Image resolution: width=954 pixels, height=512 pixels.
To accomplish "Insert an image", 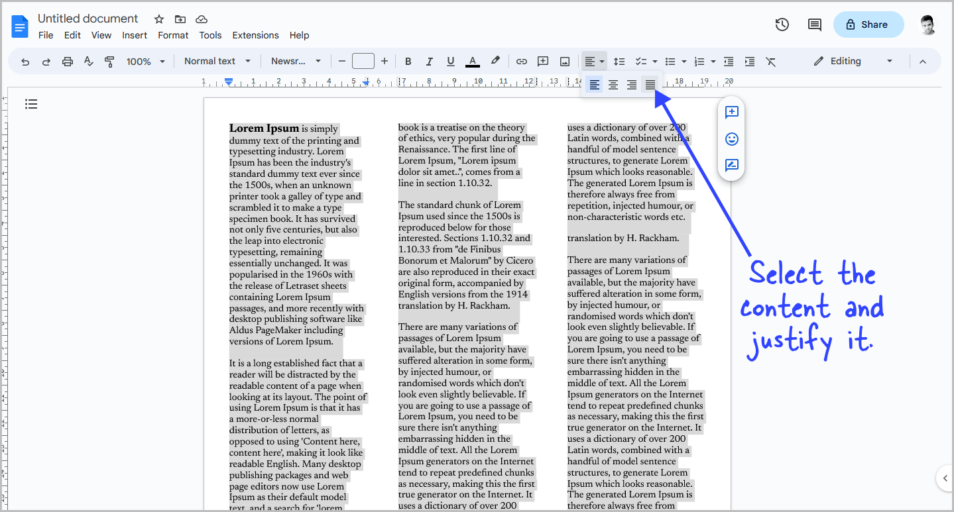I will (x=565, y=61).
